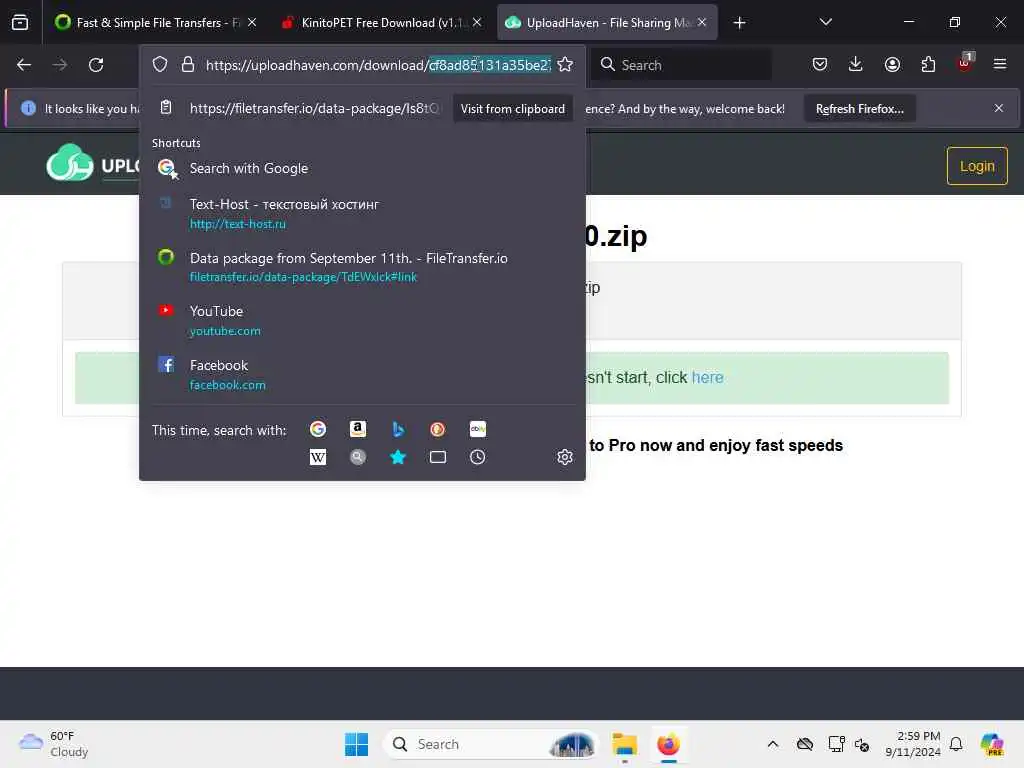Click the UploadHaven cloud logo

click(x=70, y=163)
